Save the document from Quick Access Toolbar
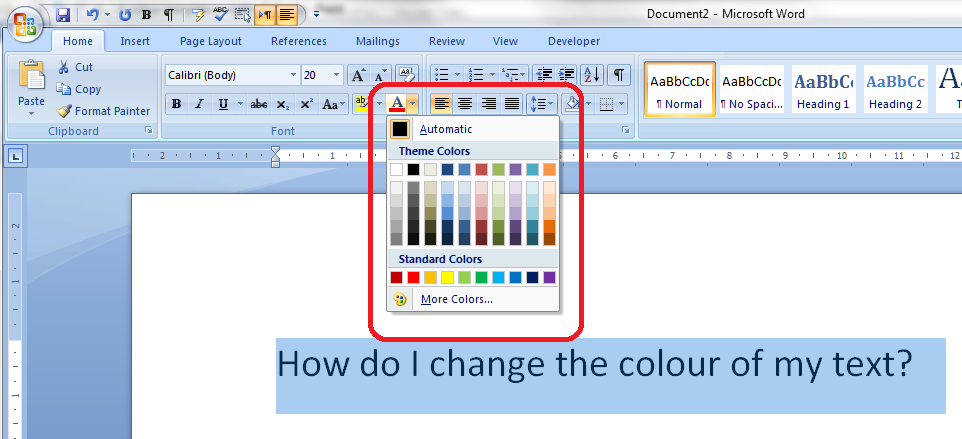The image size is (962, 439). tap(63, 14)
